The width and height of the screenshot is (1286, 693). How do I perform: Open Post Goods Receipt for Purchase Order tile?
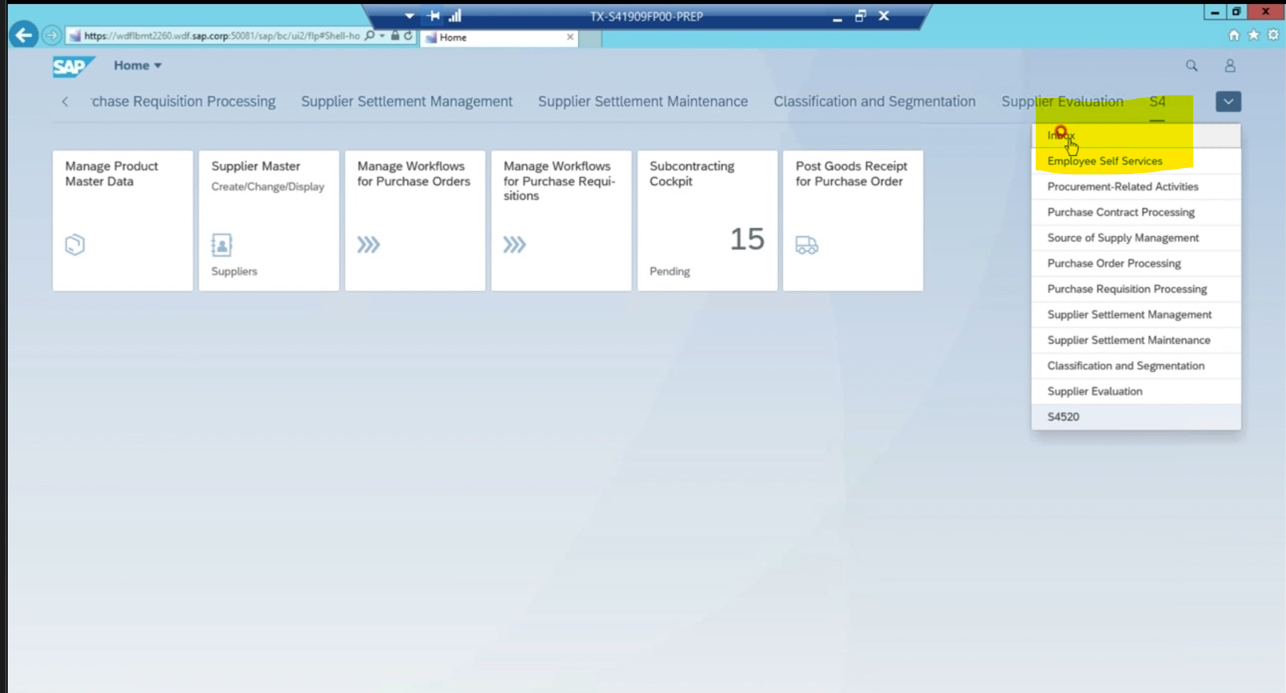tap(853, 221)
